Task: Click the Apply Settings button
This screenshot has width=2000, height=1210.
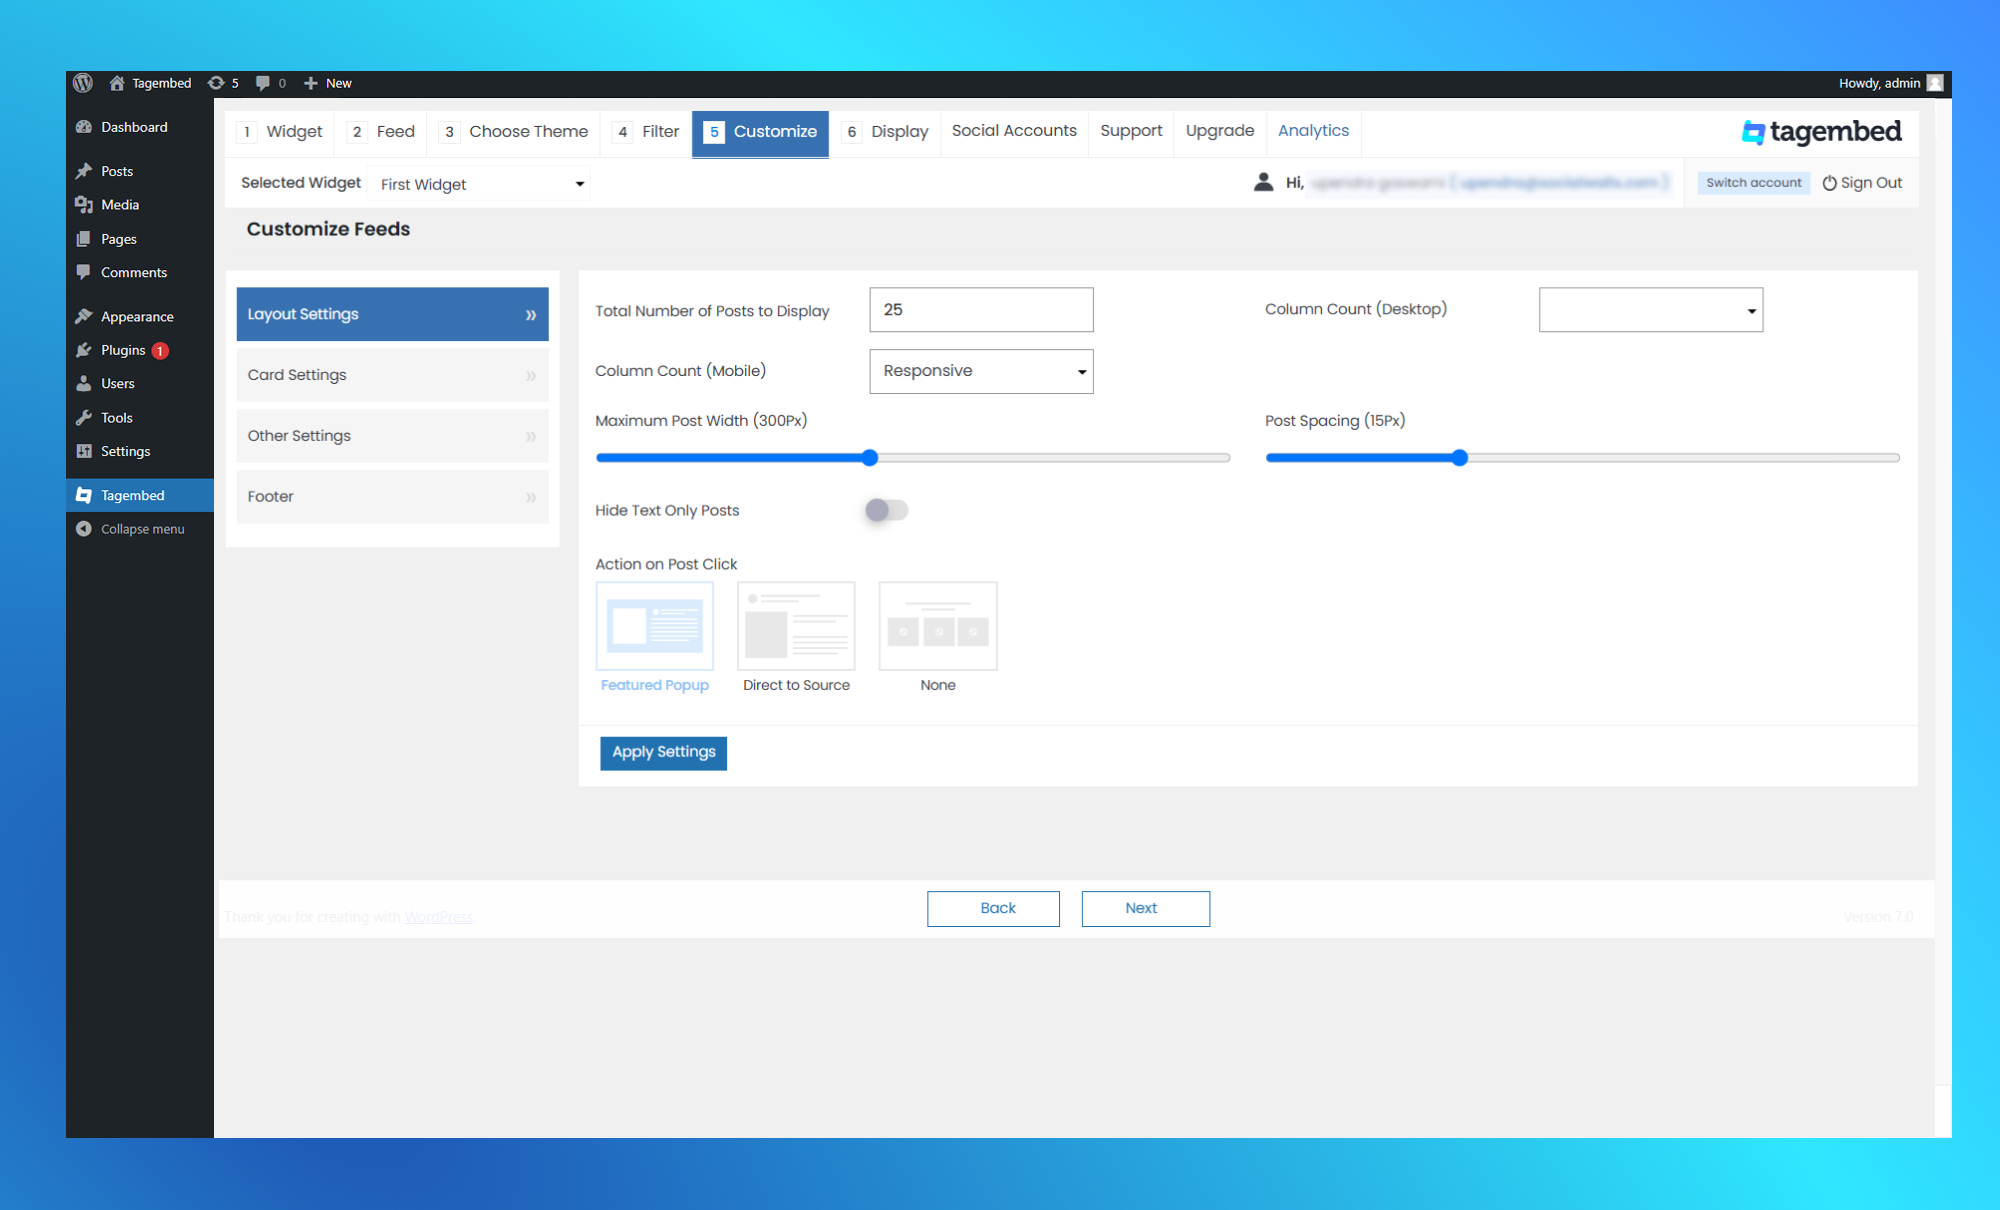Action: pos(663,753)
